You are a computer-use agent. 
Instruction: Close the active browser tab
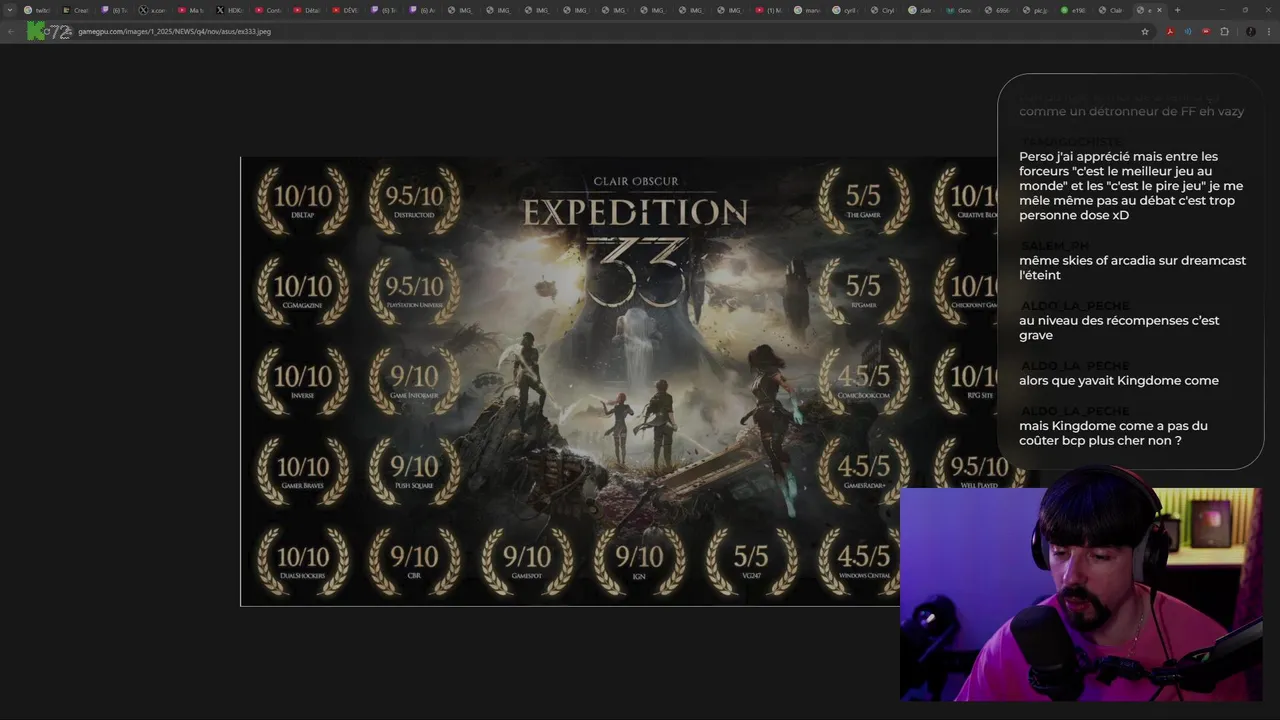click(x=1159, y=10)
